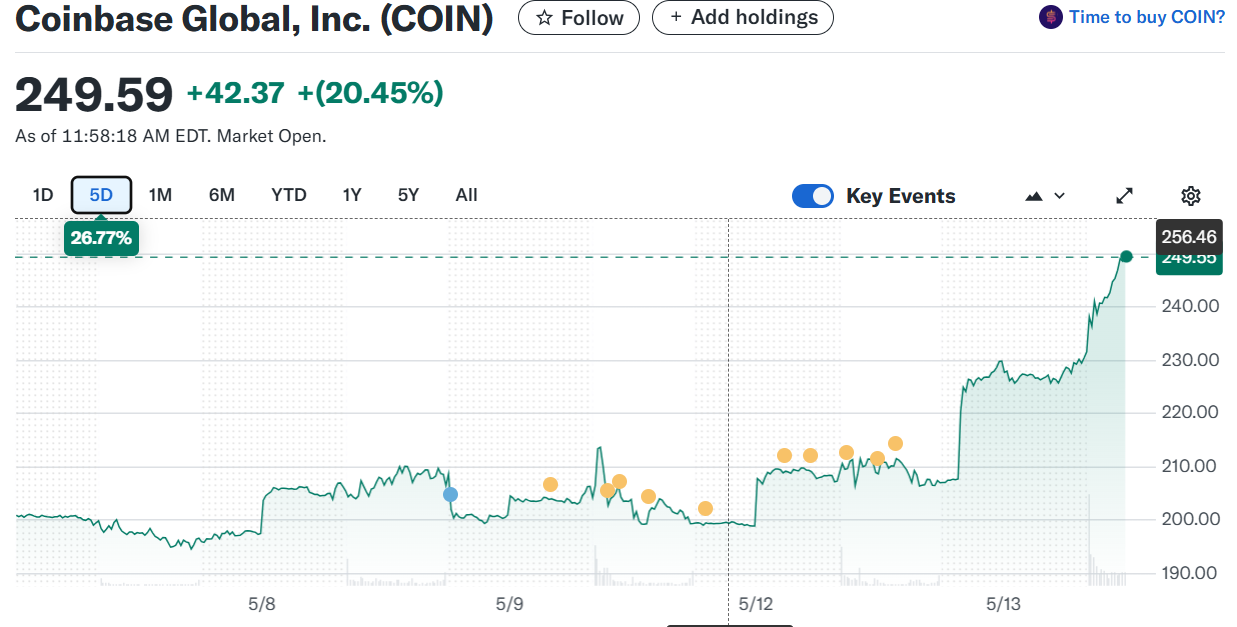
Task: Toggle the Key Events switch
Action: [x=812, y=196]
